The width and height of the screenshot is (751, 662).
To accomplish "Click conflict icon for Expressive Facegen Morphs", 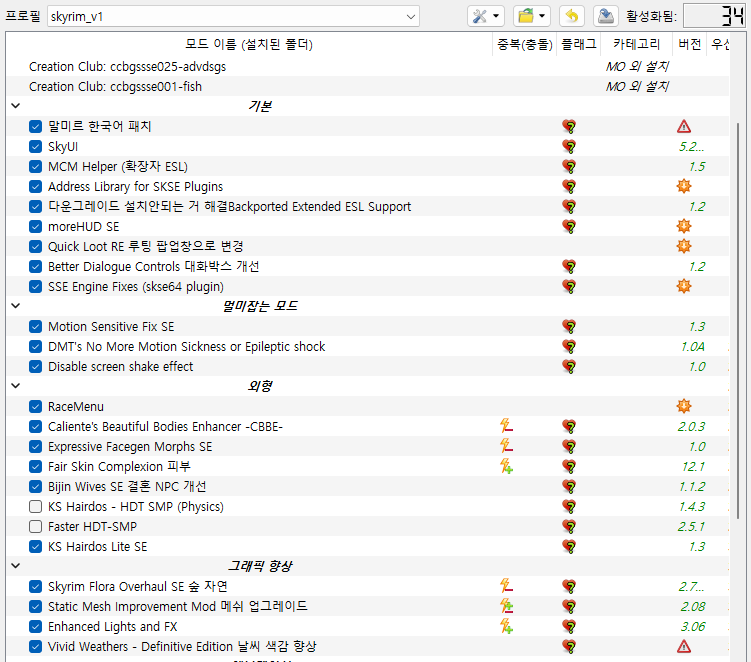I will [506, 446].
